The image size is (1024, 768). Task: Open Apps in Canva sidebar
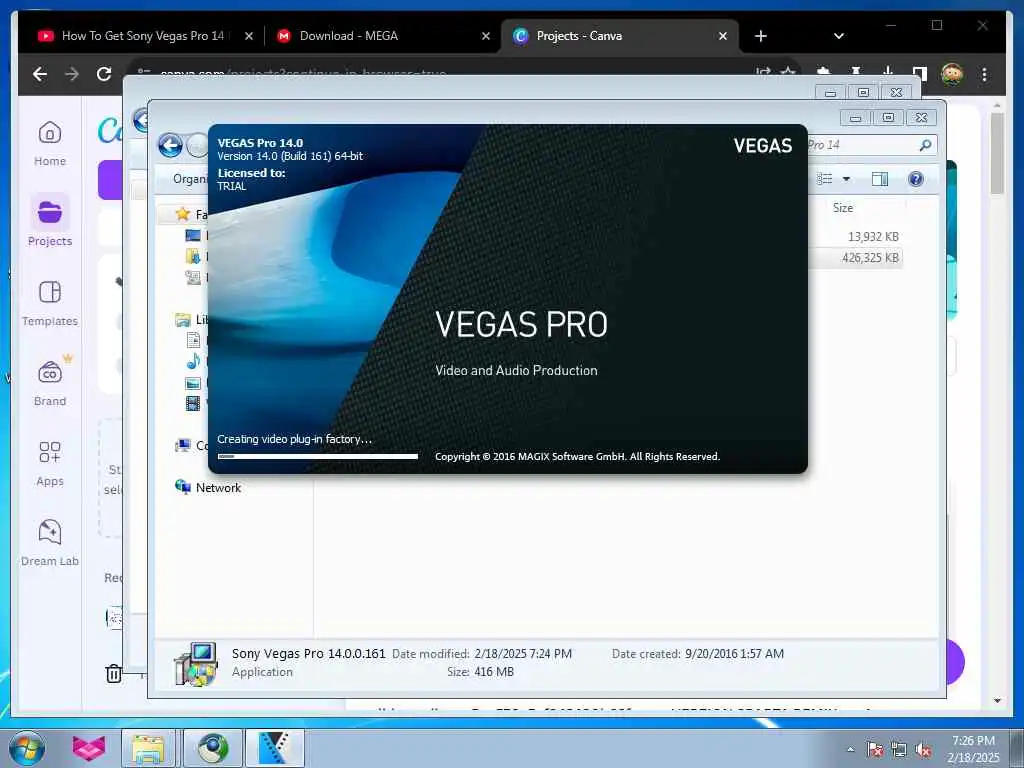(x=50, y=464)
